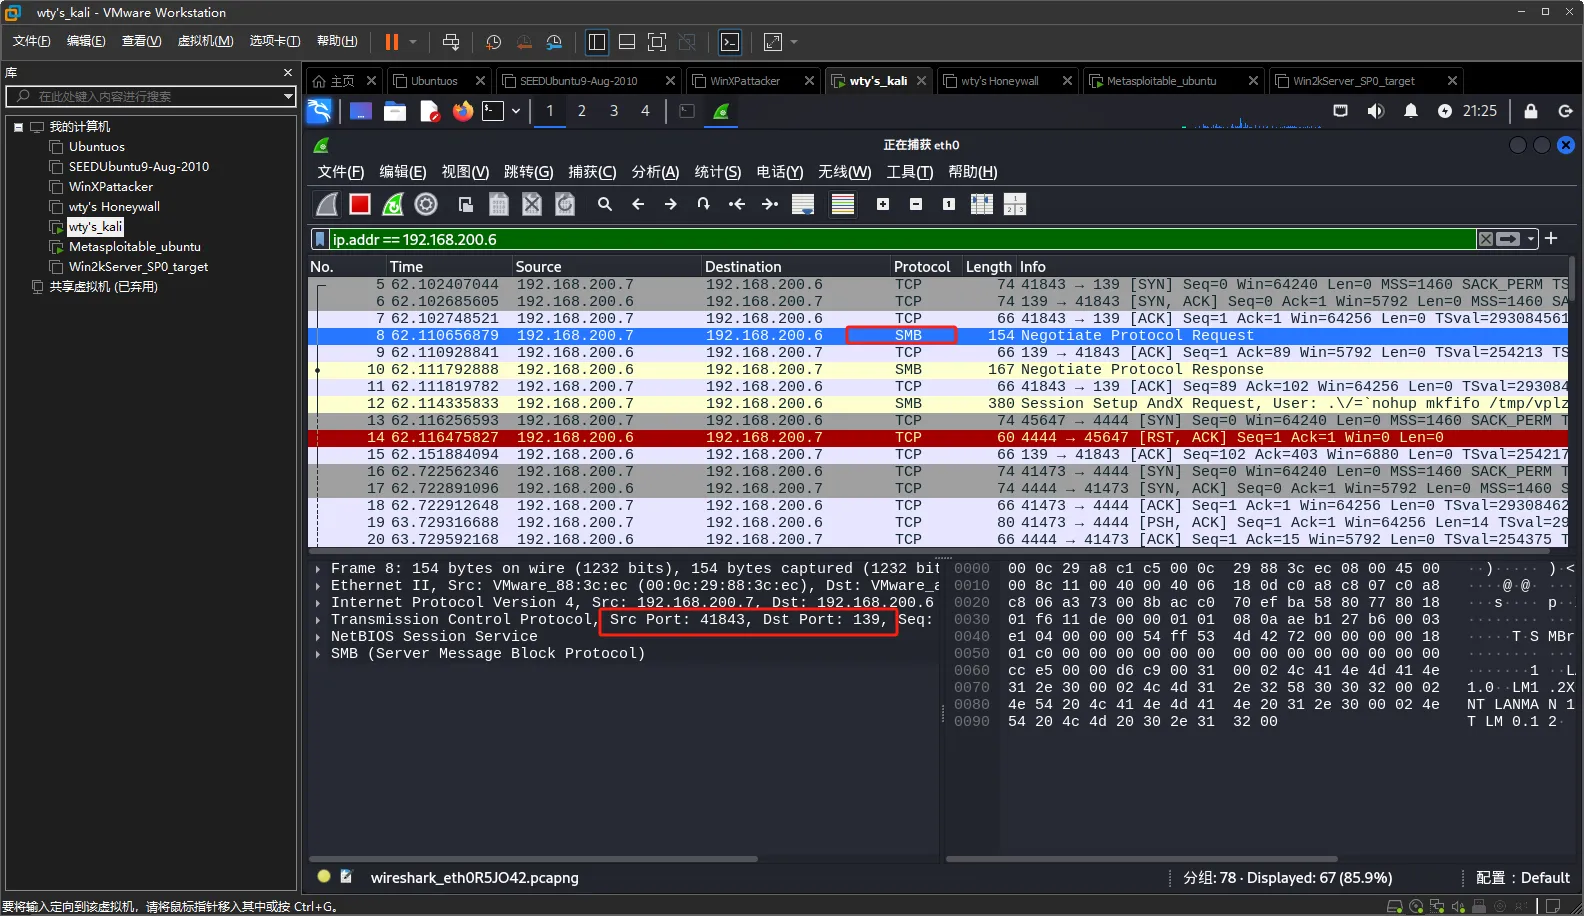Screen dimensions: 1584x916
Task: Open library search dropdown arrow
Action: click(x=288, y=96)
